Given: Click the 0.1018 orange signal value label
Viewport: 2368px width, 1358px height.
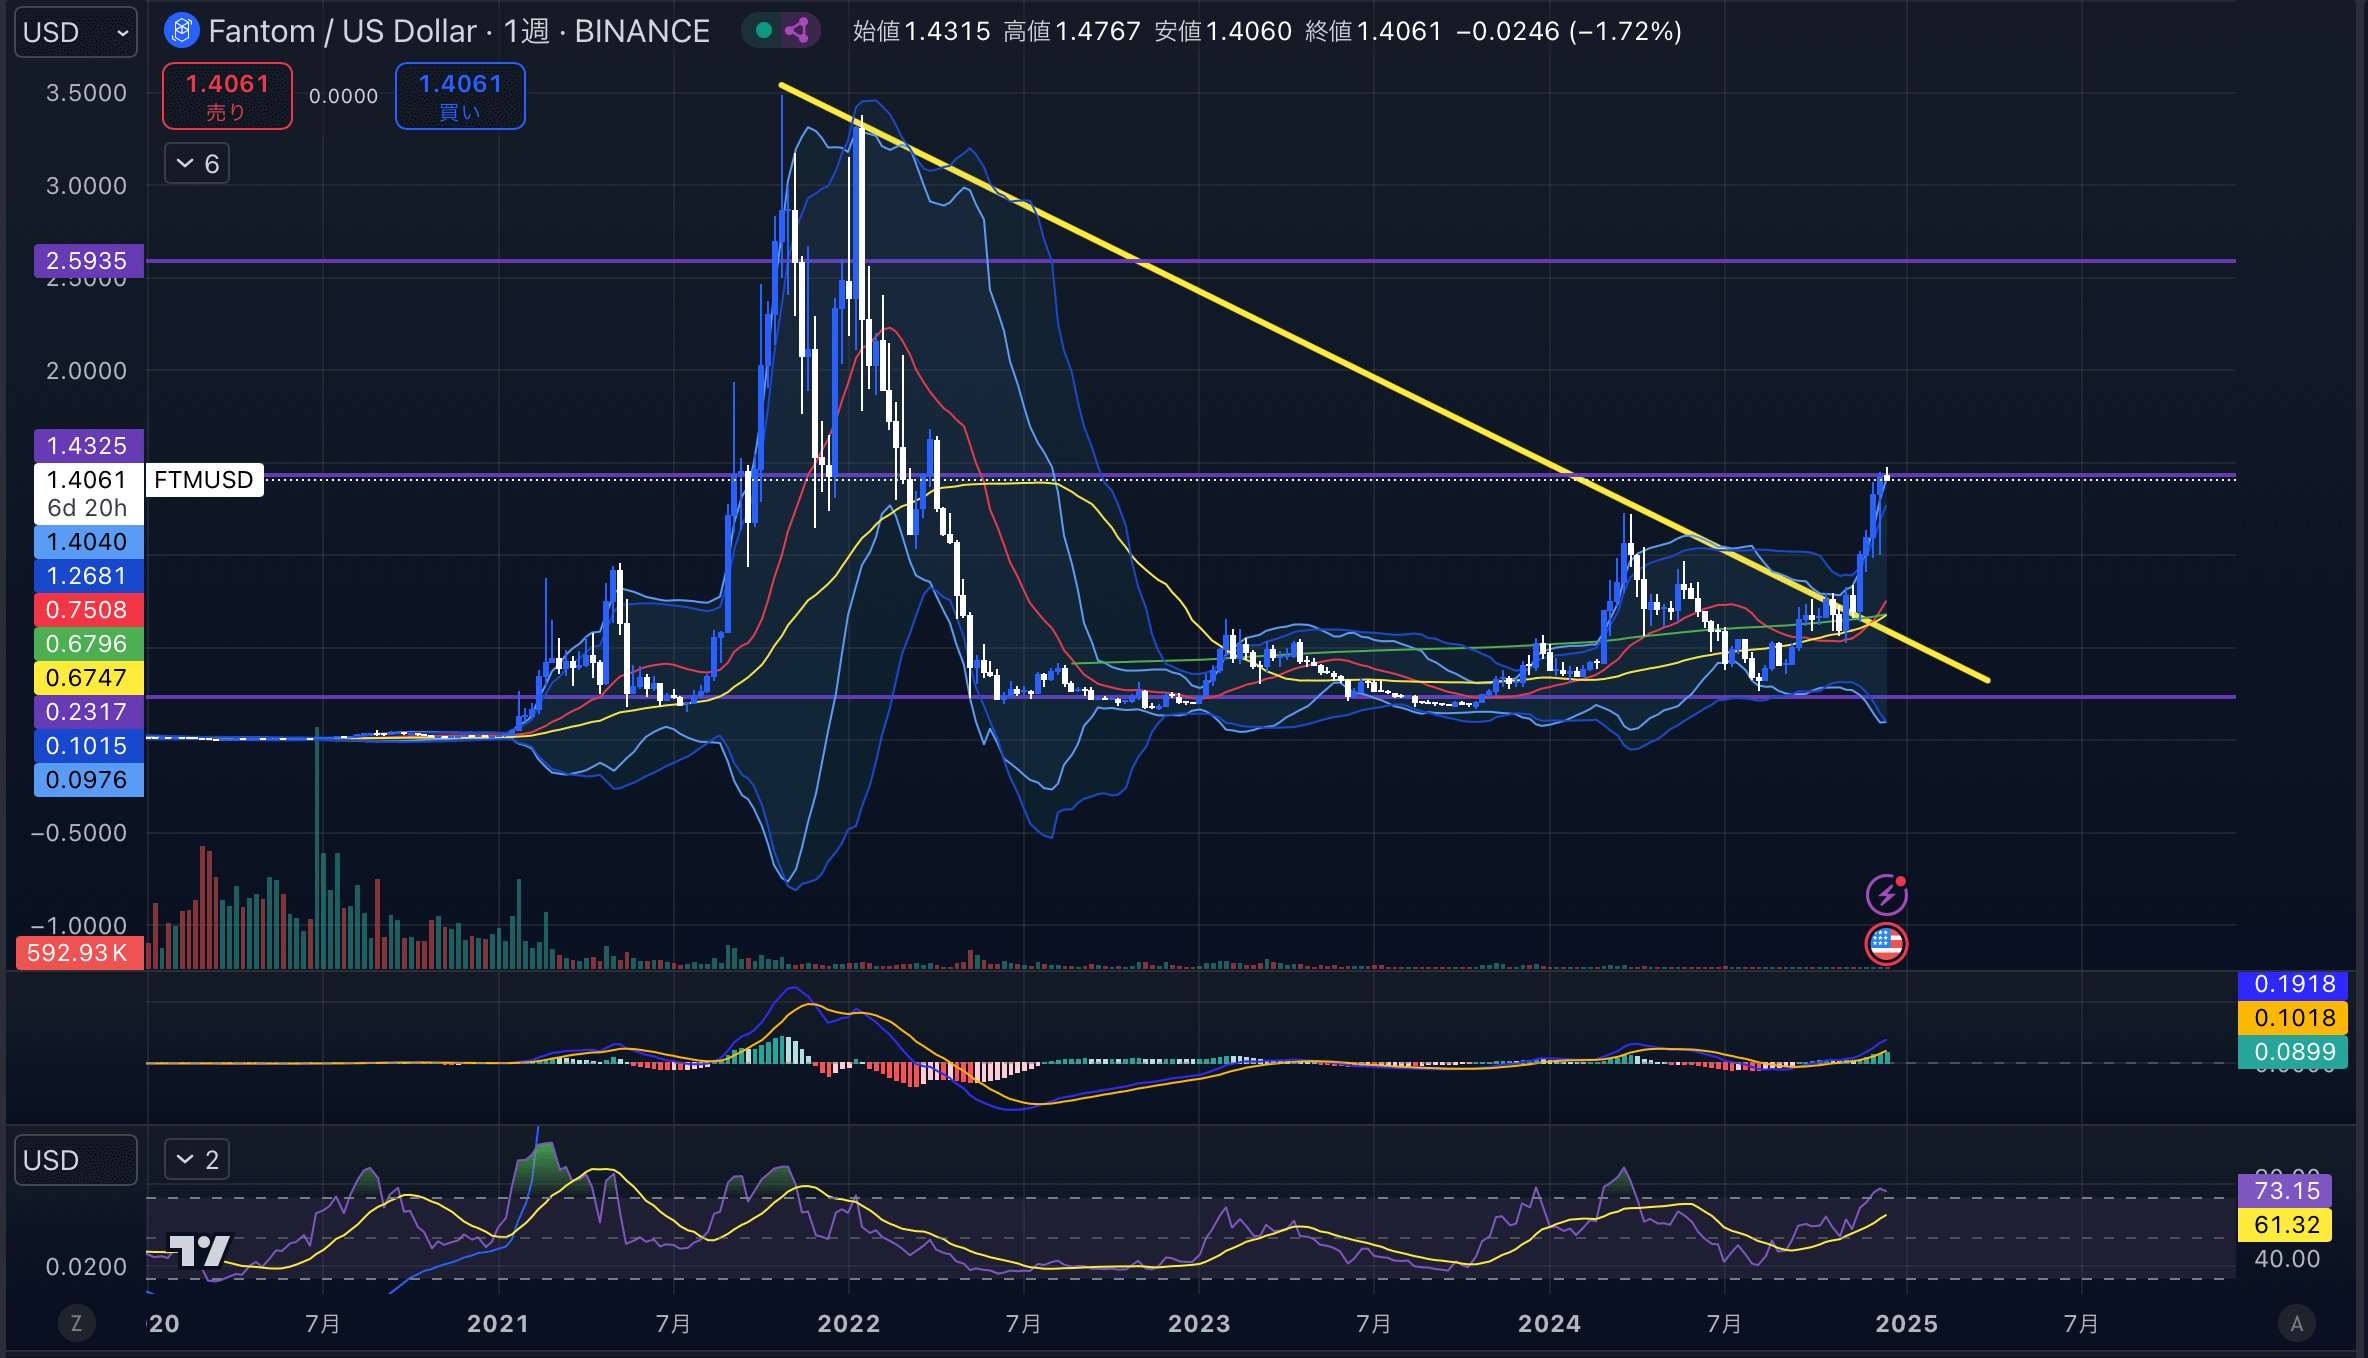Looking at the screenshot, I should (2294, 1018).
